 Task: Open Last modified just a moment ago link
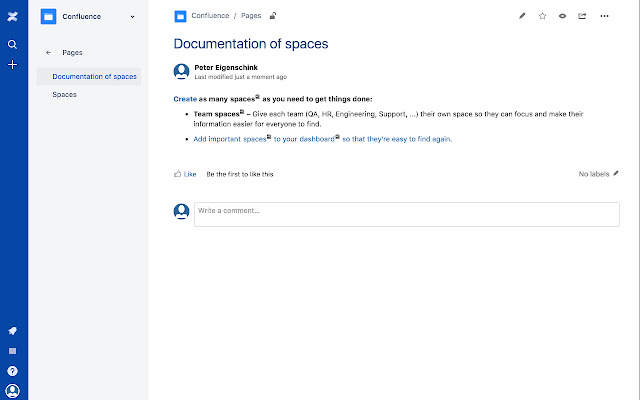point(240,77)
